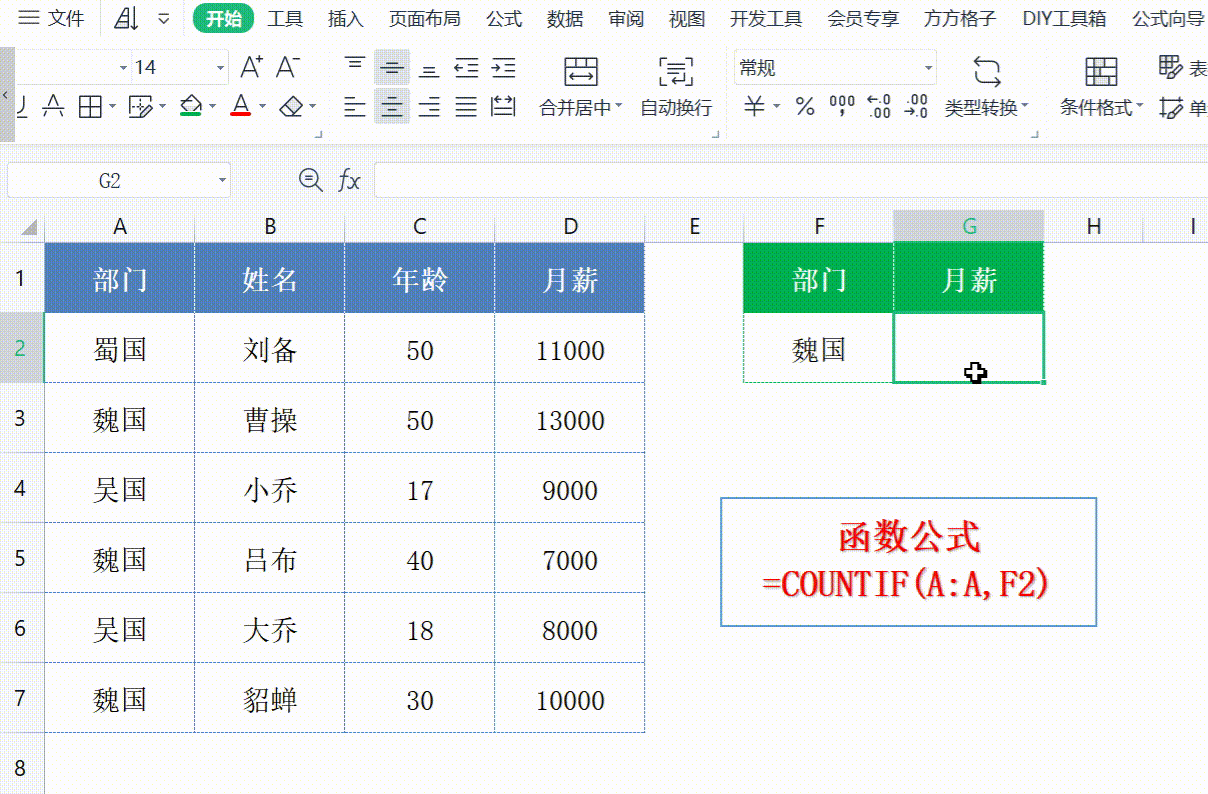1208x794 pixels.
Task: Click the distributed alignment icon
Action: 503,106
